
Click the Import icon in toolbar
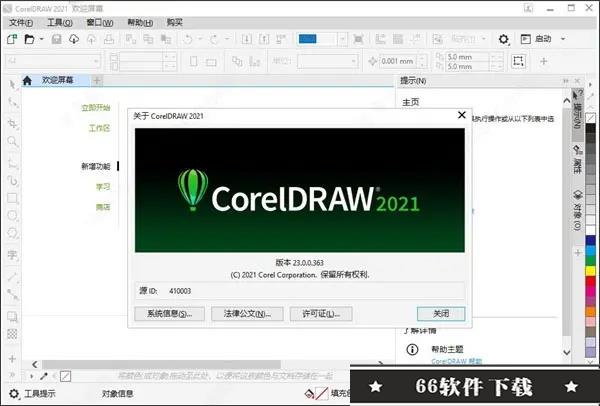coord(246,39)
